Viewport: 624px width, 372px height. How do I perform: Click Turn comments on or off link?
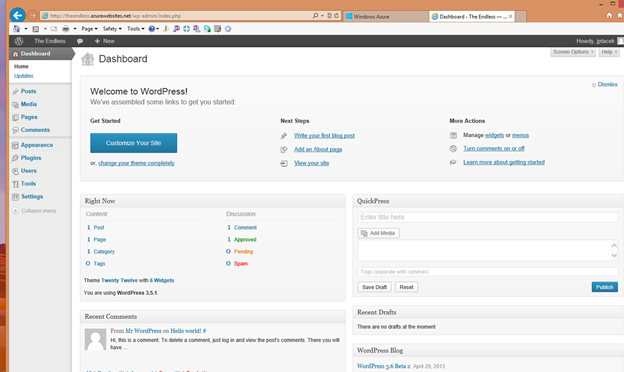pyautogui.click(x=493, y=148)
